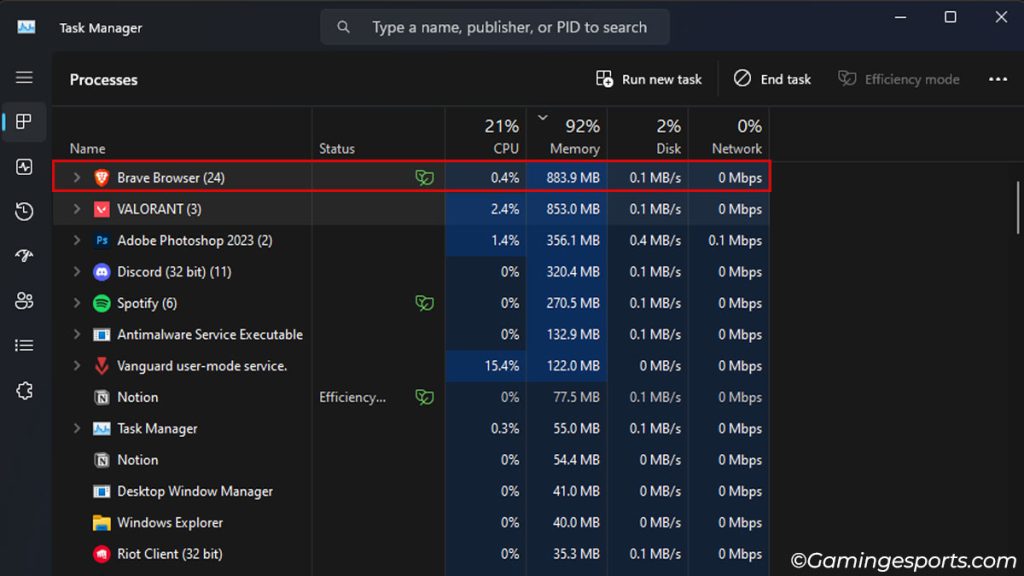Expand the Adobe Photoshop 2023 group

point(76,240)
